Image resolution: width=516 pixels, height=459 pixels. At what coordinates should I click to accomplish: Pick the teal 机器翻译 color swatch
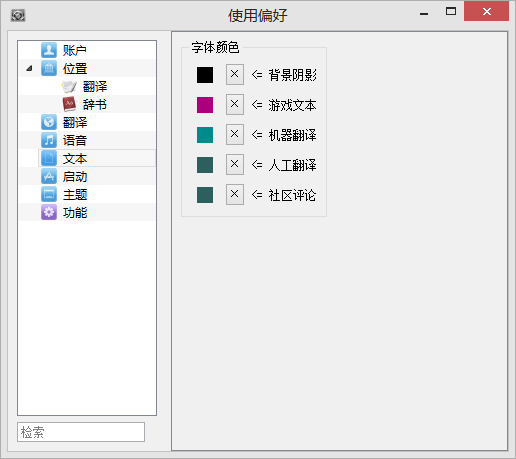click(x=205, y=135)
